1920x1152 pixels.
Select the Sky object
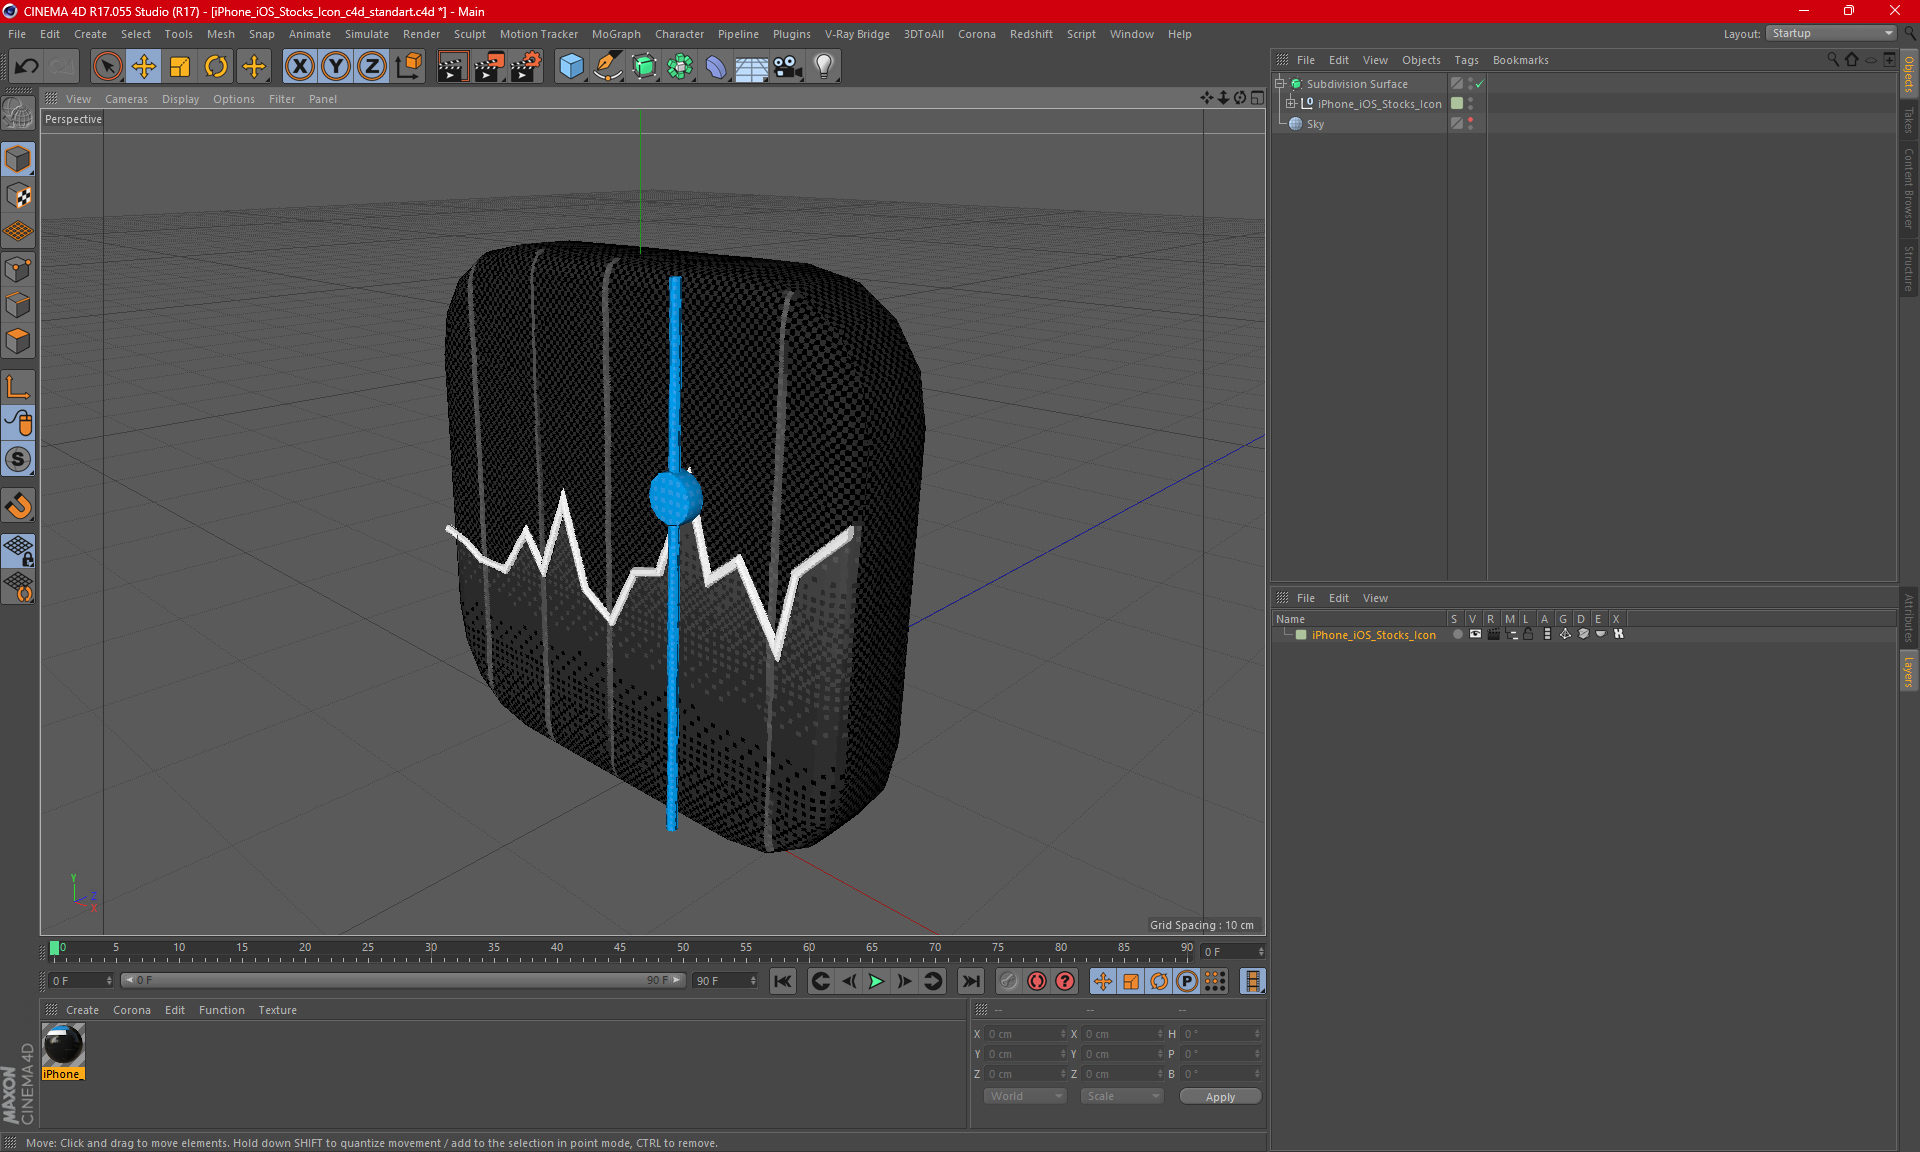[x=1315, y=124]
